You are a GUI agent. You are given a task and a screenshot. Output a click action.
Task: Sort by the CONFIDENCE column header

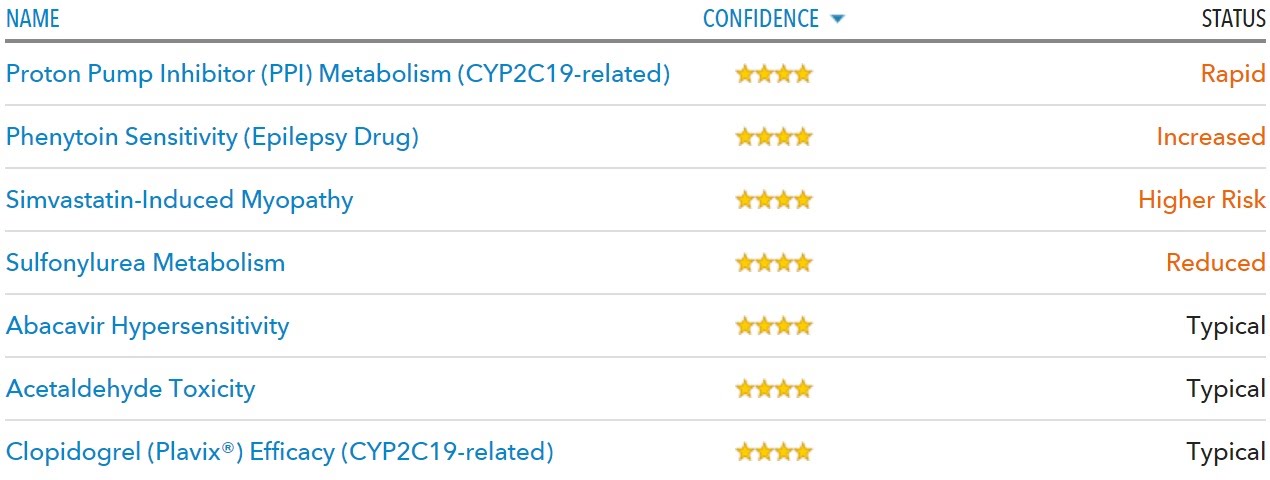(761, 19)
